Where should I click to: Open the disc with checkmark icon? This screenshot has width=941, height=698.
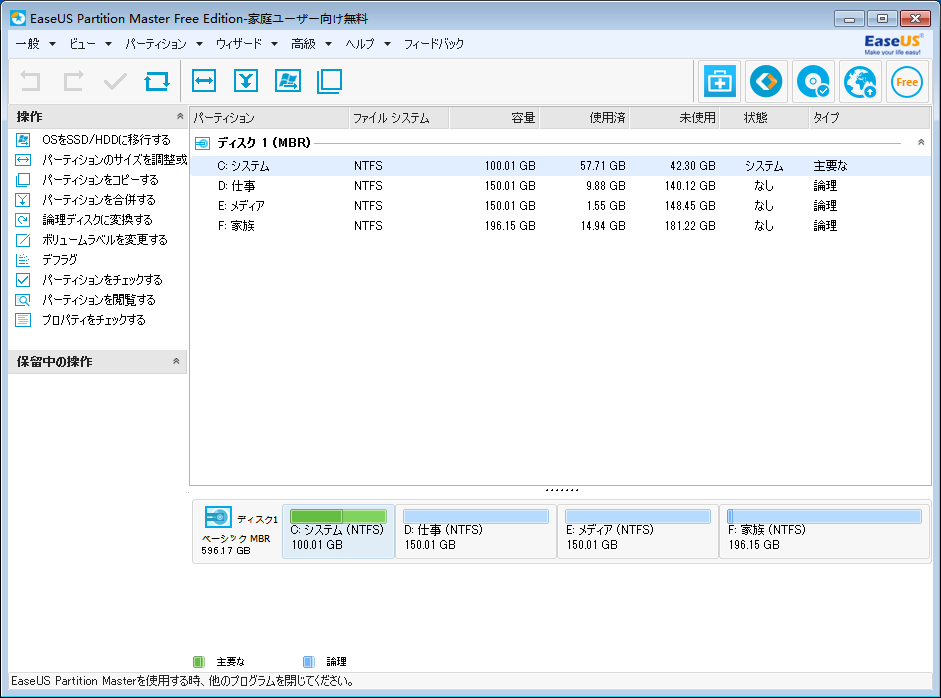click(x=813, y=81)
